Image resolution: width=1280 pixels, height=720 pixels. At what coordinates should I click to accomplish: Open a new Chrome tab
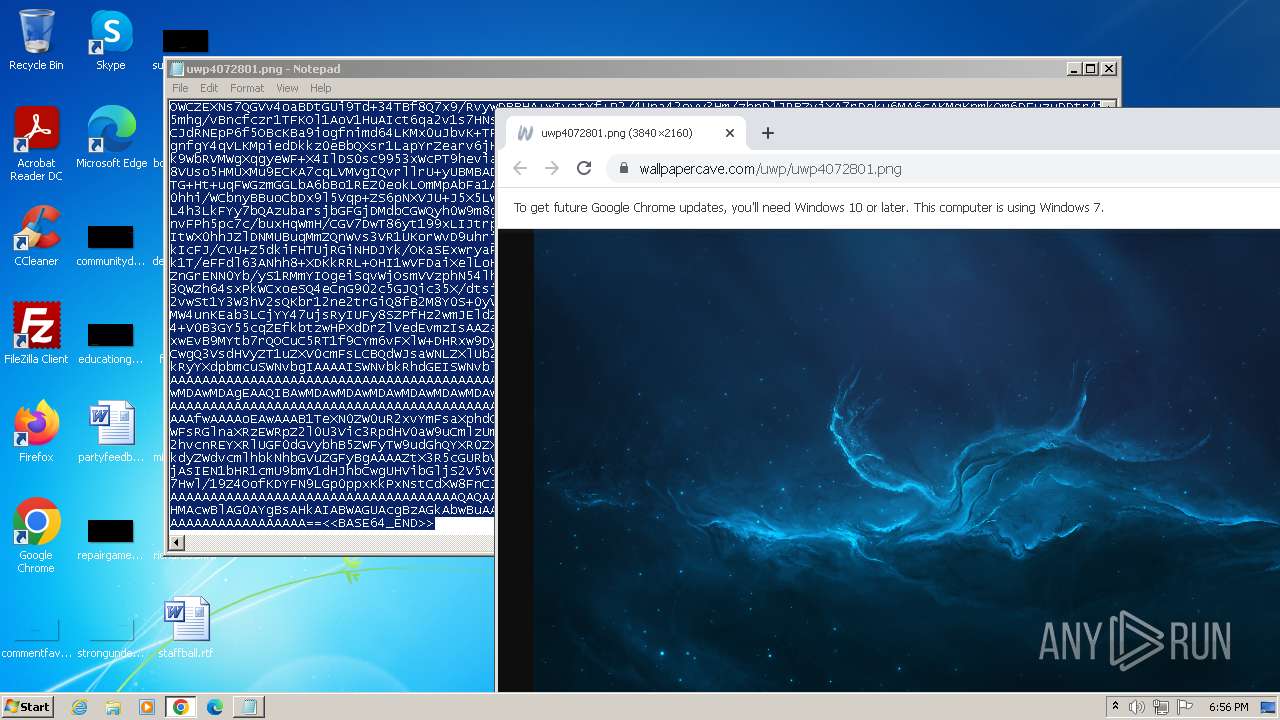click(768, 133)
